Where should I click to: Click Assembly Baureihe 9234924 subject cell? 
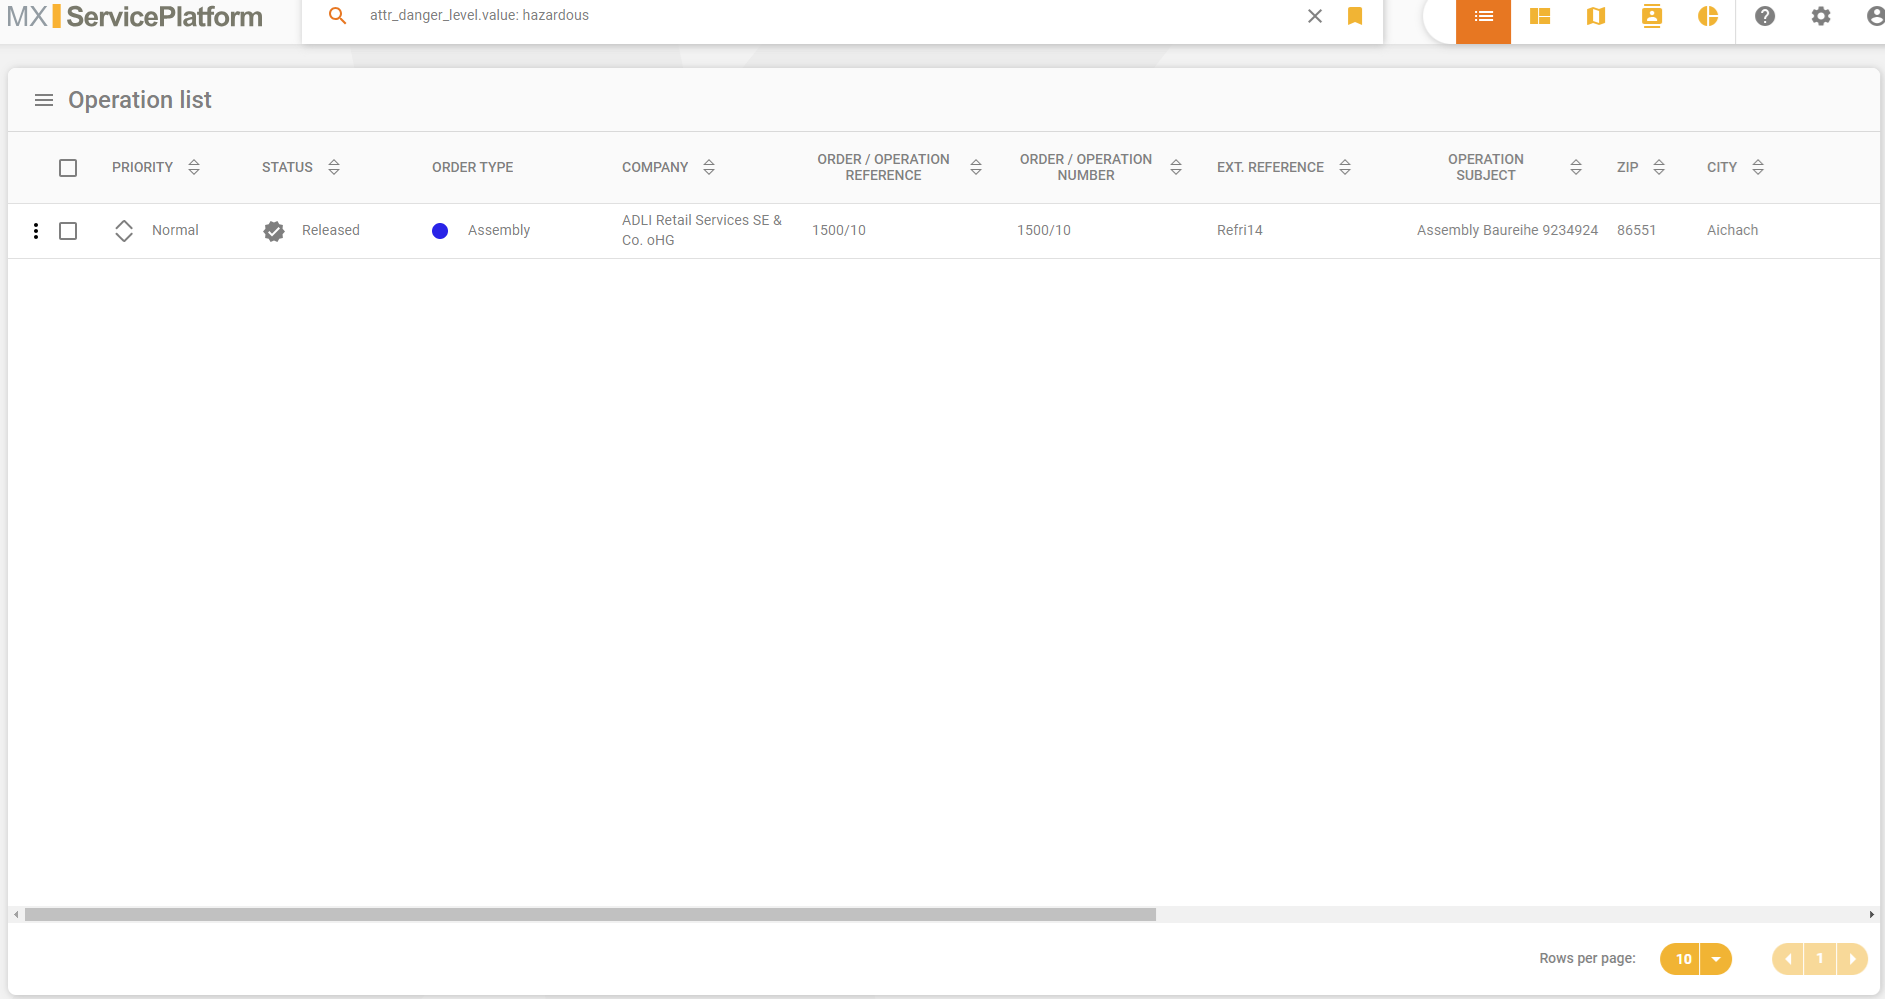click(1507, 230)
